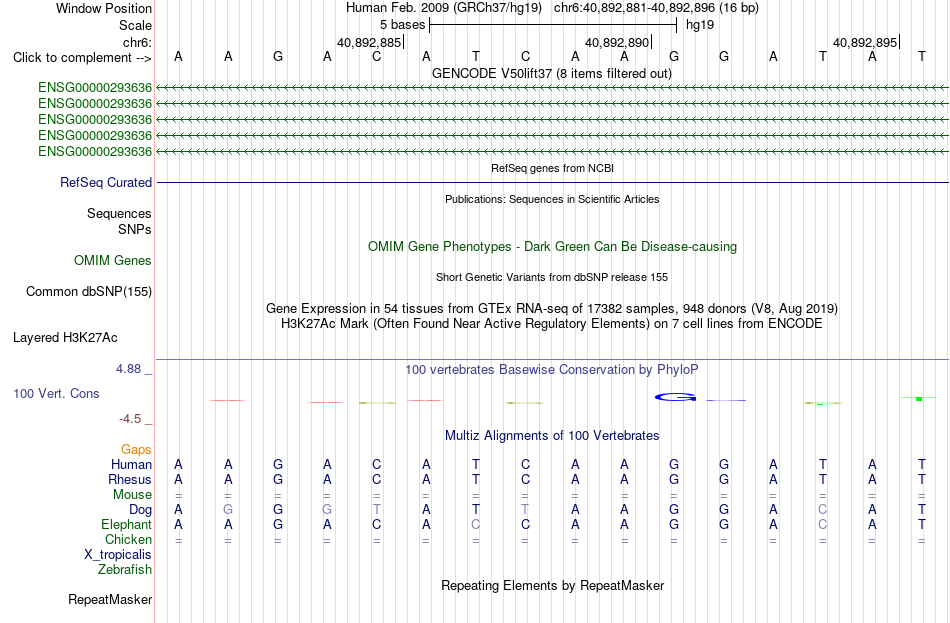Click the chr6: base position label
This screenshot has width=950, height=623.
[137, 42]
